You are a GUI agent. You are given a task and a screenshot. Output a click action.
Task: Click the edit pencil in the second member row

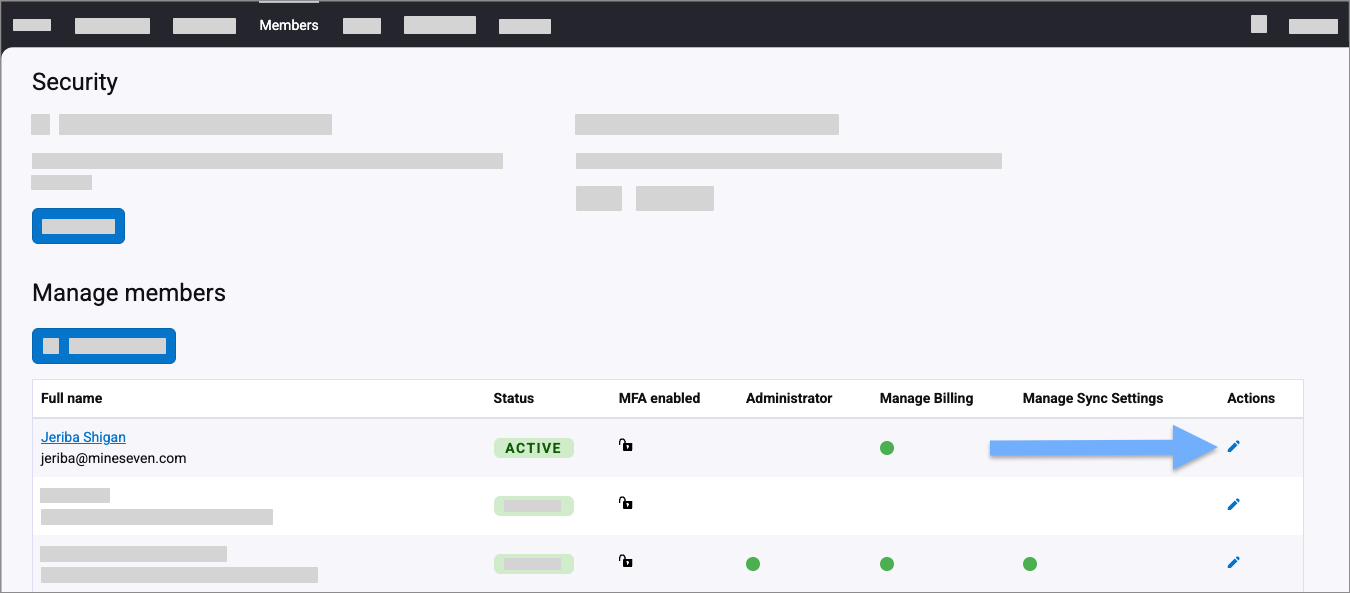click(1233, 504)
